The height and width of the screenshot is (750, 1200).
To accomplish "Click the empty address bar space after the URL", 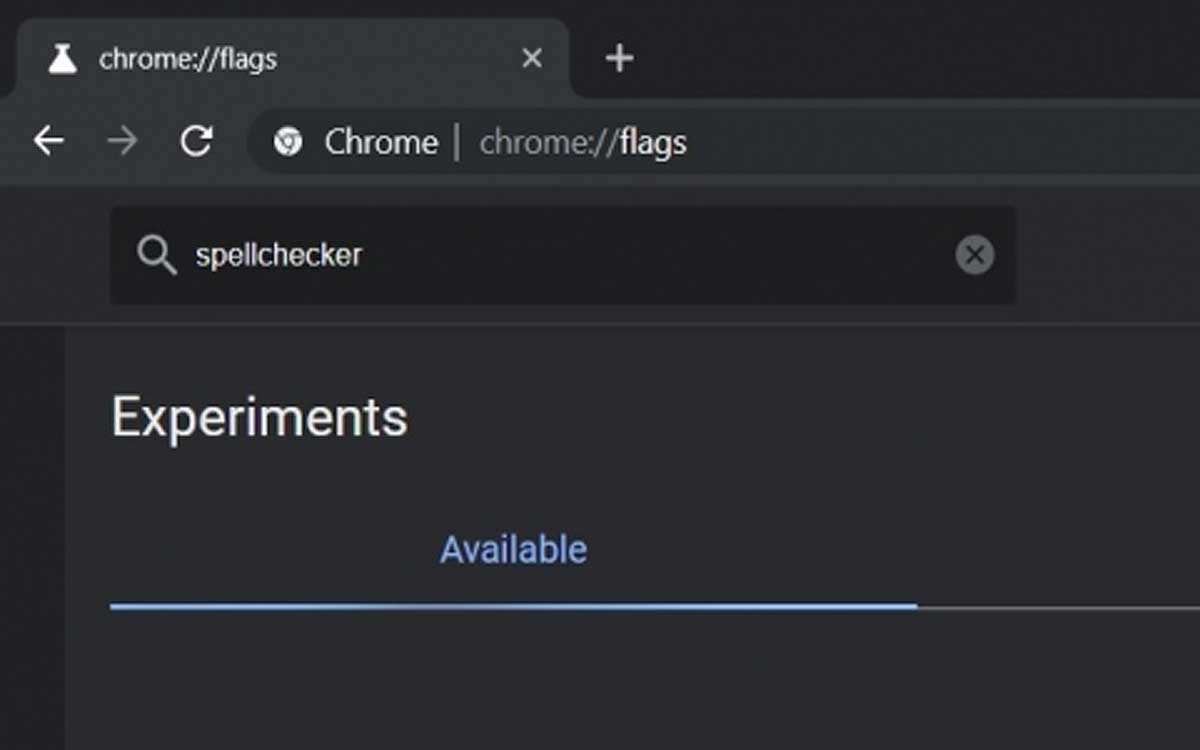I will (x=940, y=142).
